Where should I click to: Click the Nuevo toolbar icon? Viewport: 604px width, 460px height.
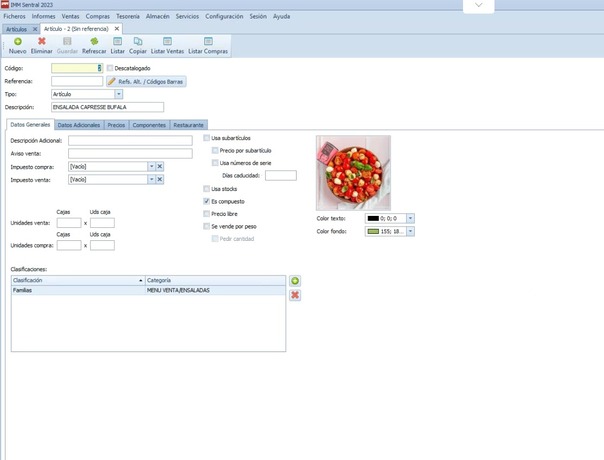[17, 42]
